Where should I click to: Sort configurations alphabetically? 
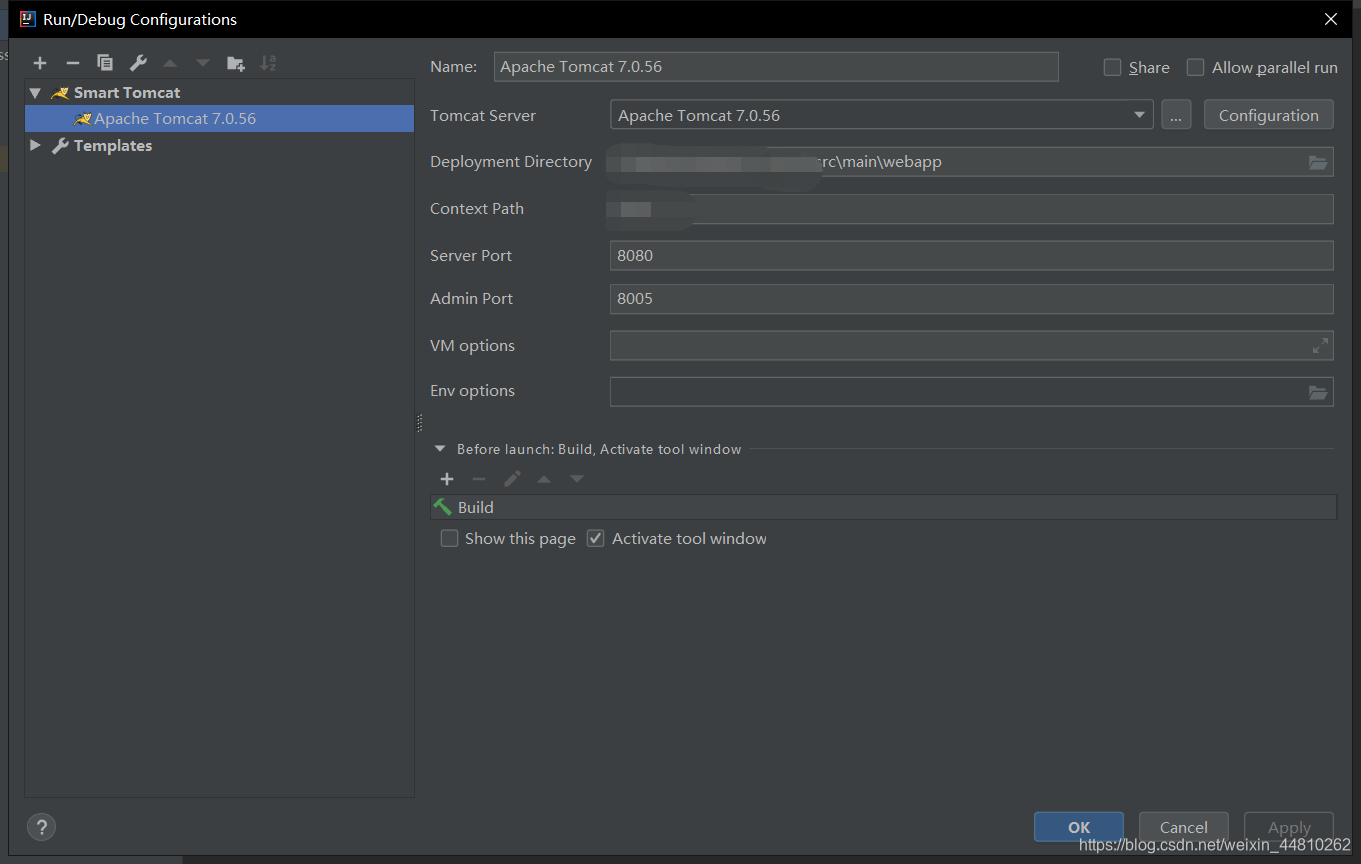click(268, 63)
